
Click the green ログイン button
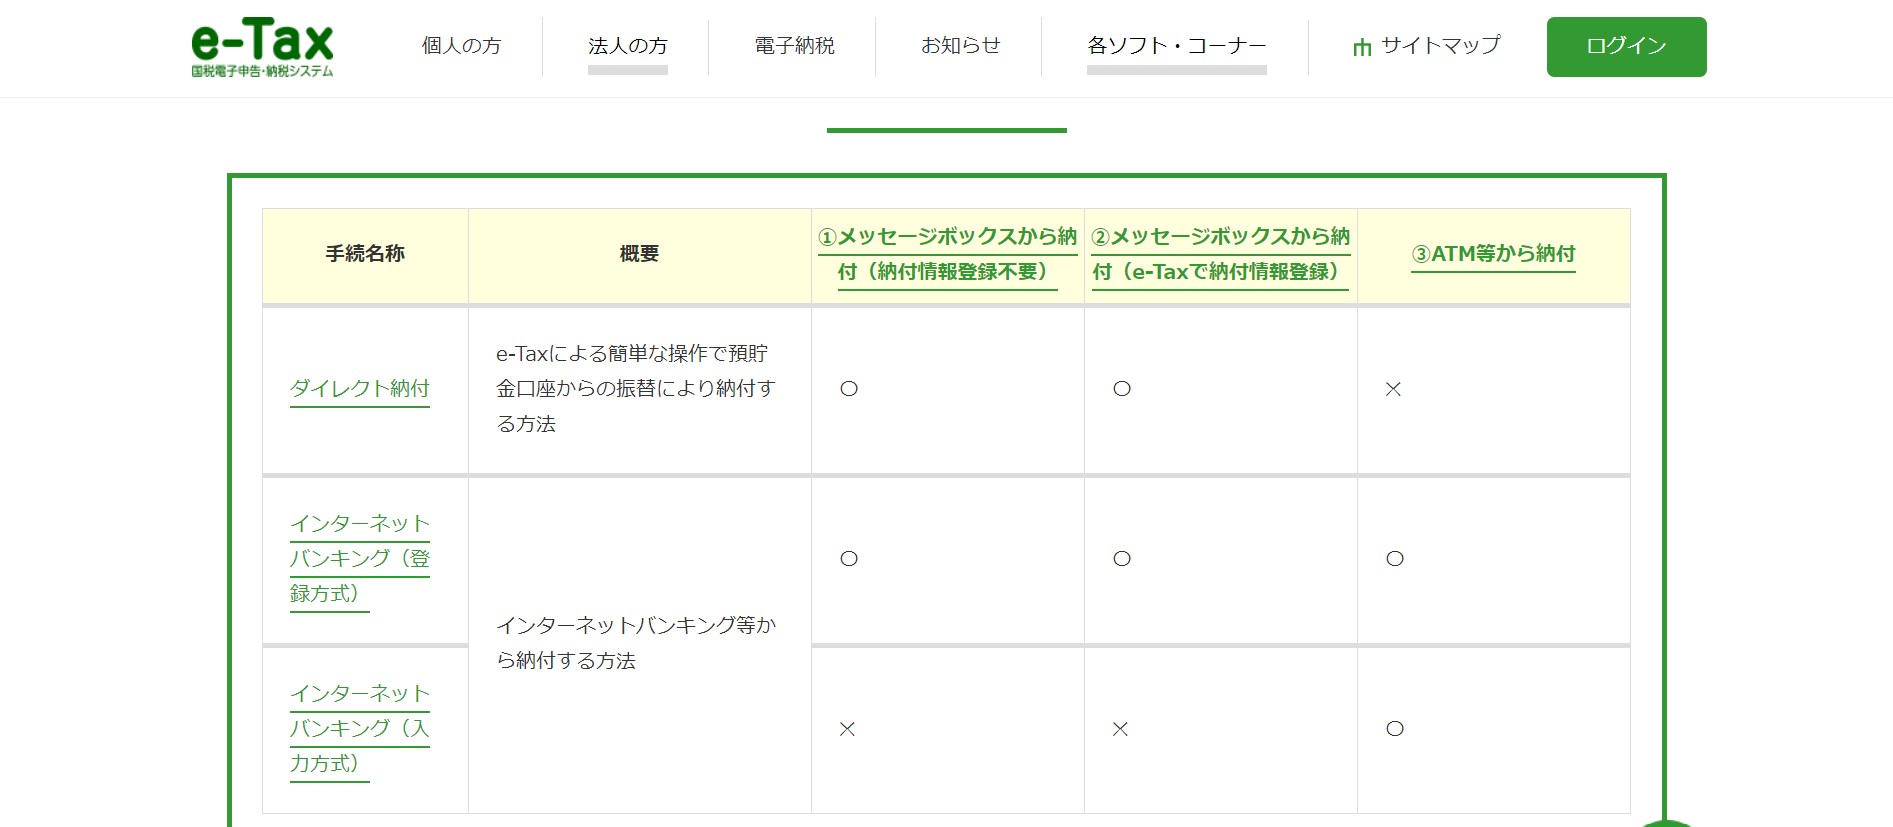coord(1626,47)
